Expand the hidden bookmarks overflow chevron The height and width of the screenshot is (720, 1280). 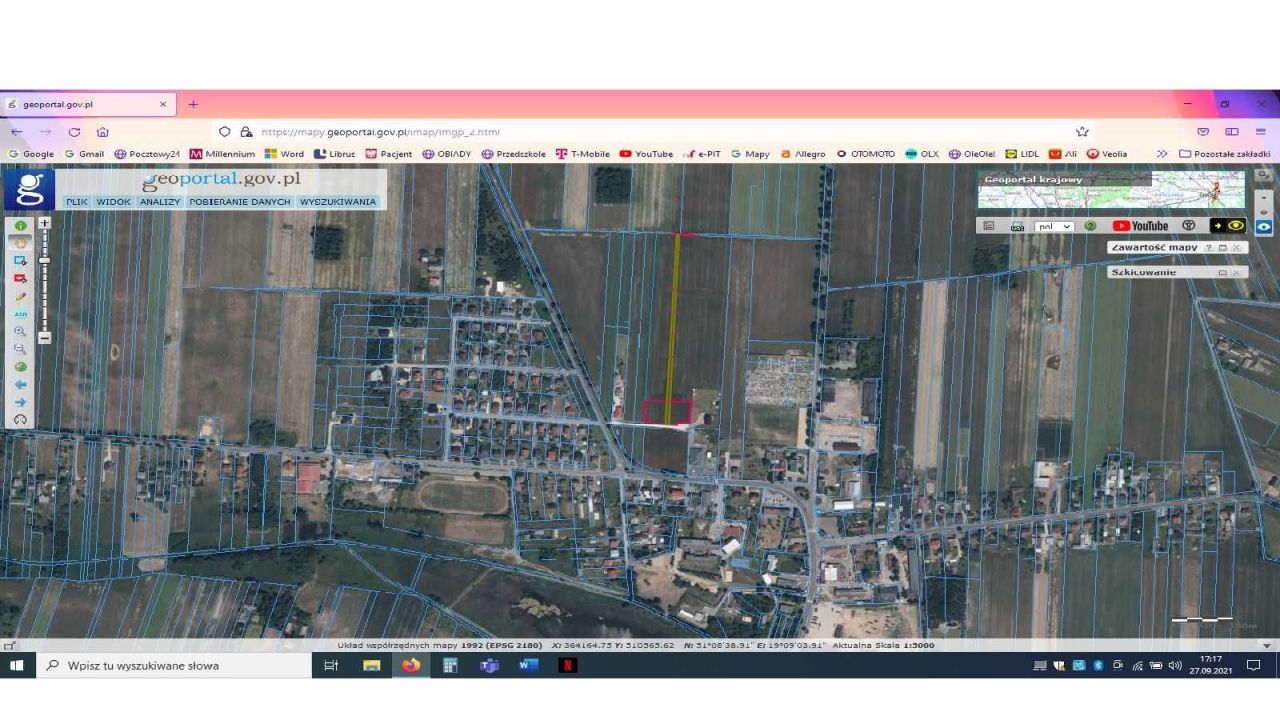1162,154
